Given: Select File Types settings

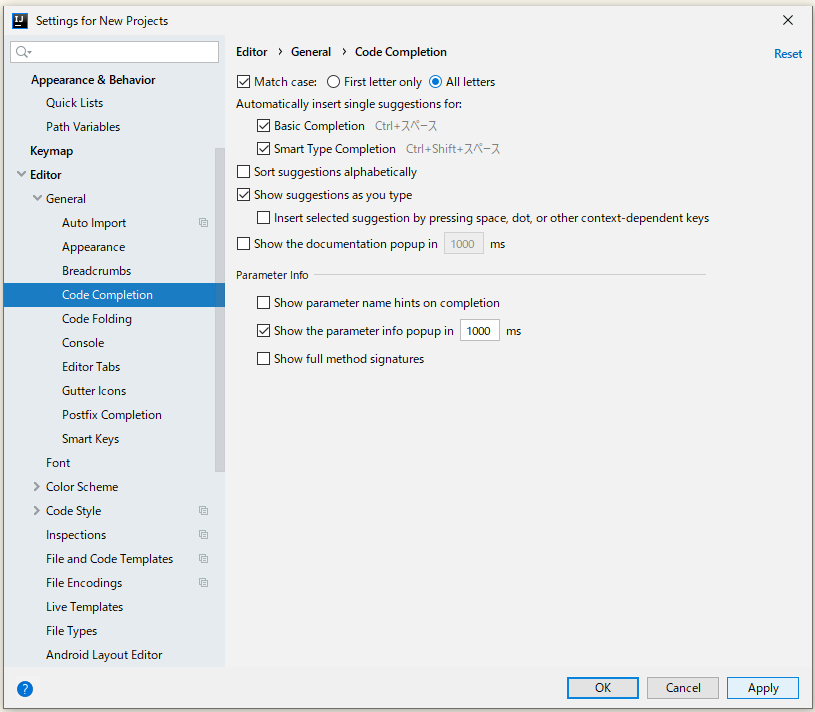Looking at the screenshot, I should 71,630.
